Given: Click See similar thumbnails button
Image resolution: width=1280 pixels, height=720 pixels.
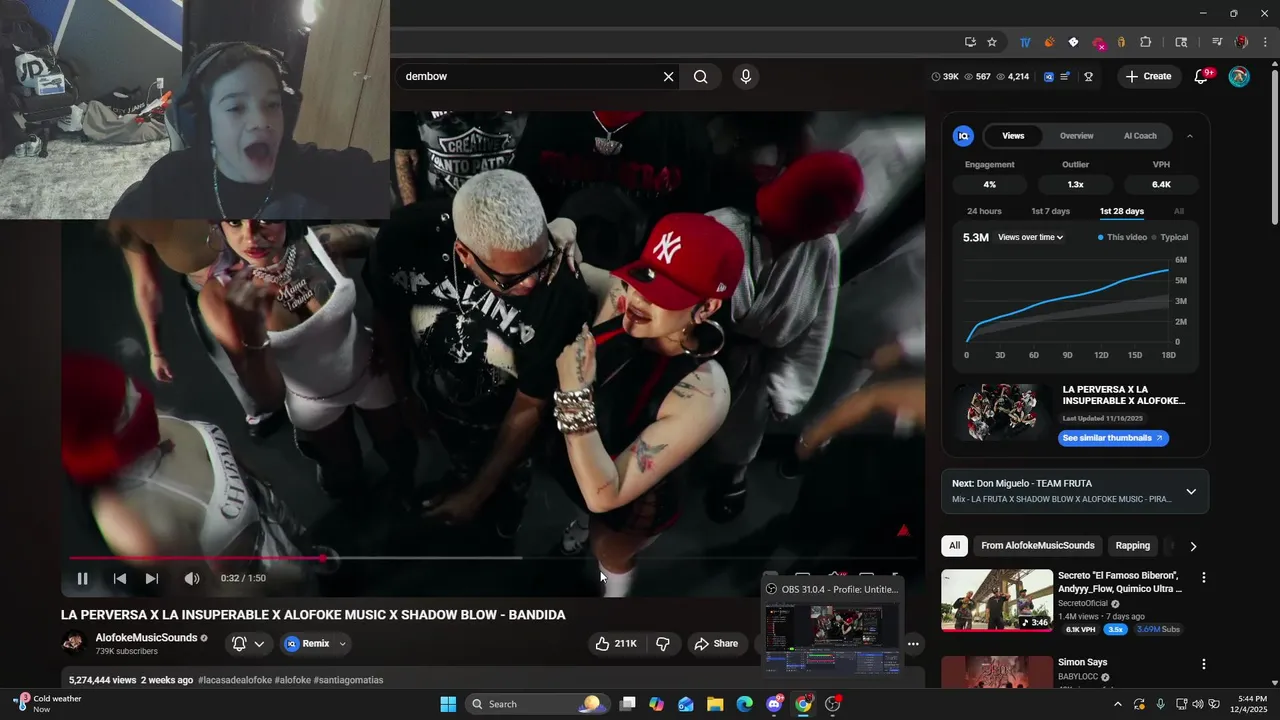Looking at the screenshot, I should coord(1113,438).
